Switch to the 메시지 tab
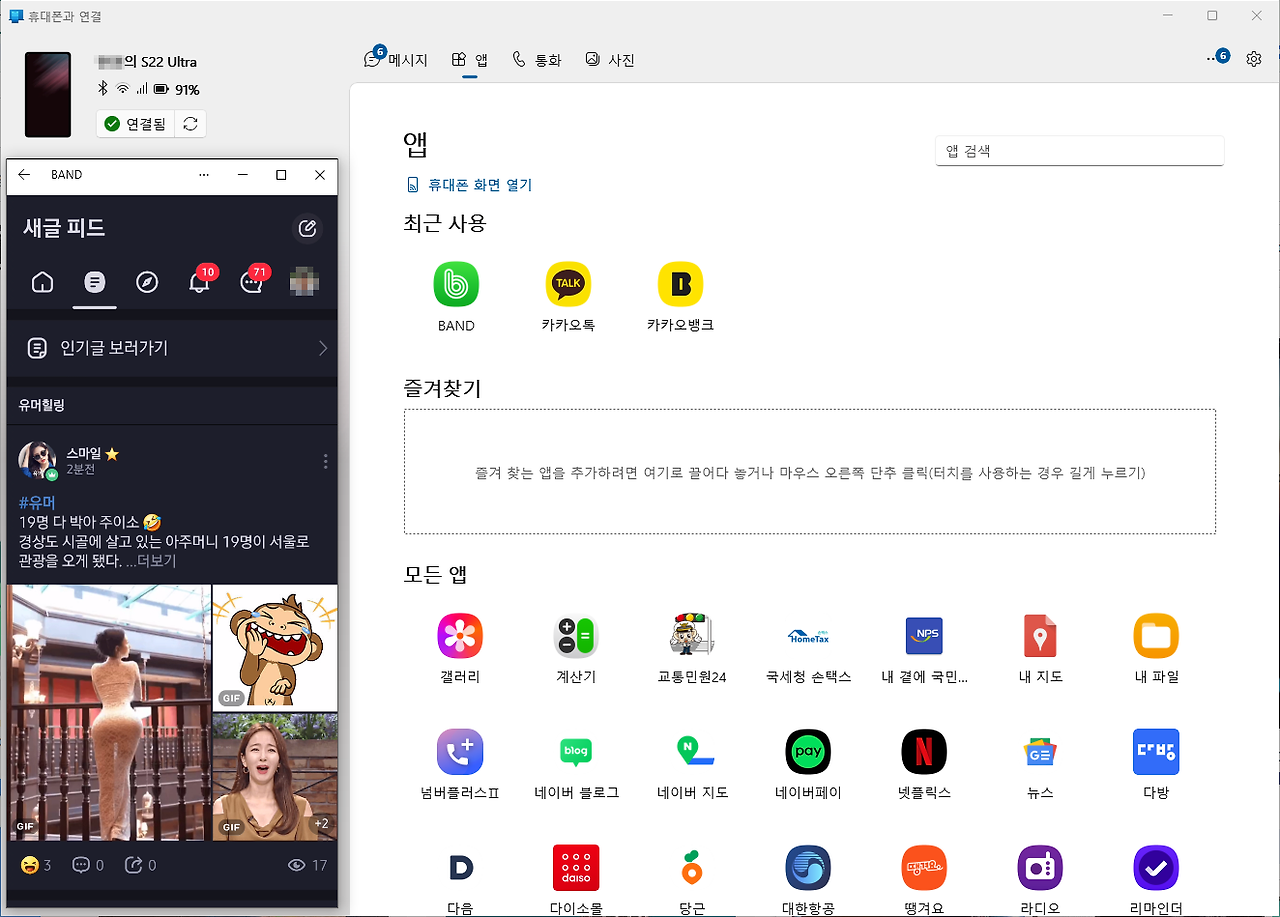 point(396,59)
